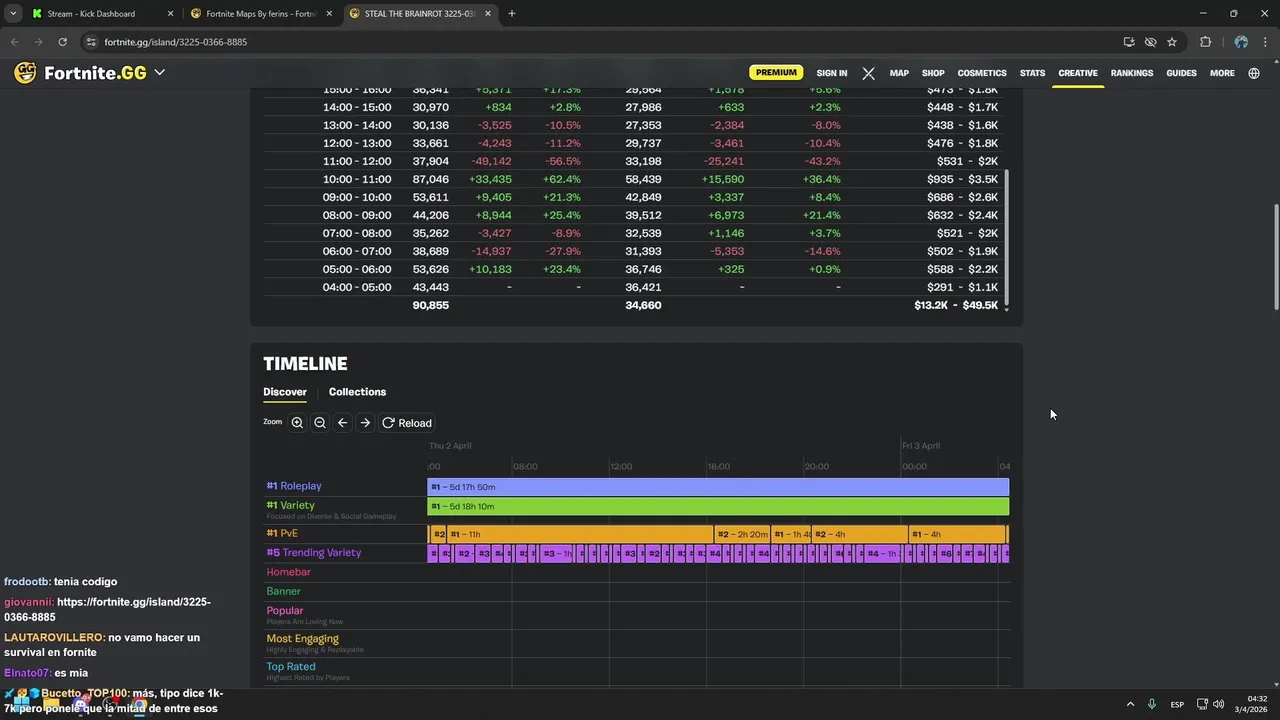Move timeline left with the back arrow

coord(342,423)
